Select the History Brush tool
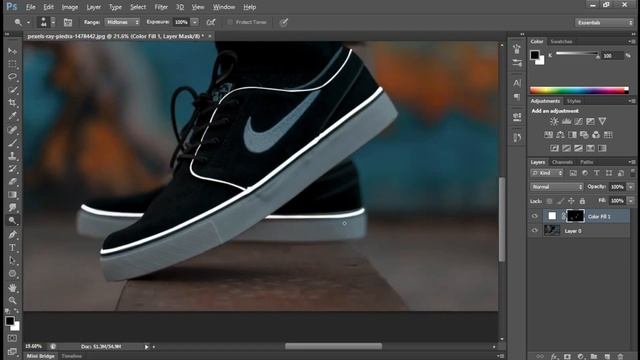Viewport: 640px width, 360px height. point(12,169)
